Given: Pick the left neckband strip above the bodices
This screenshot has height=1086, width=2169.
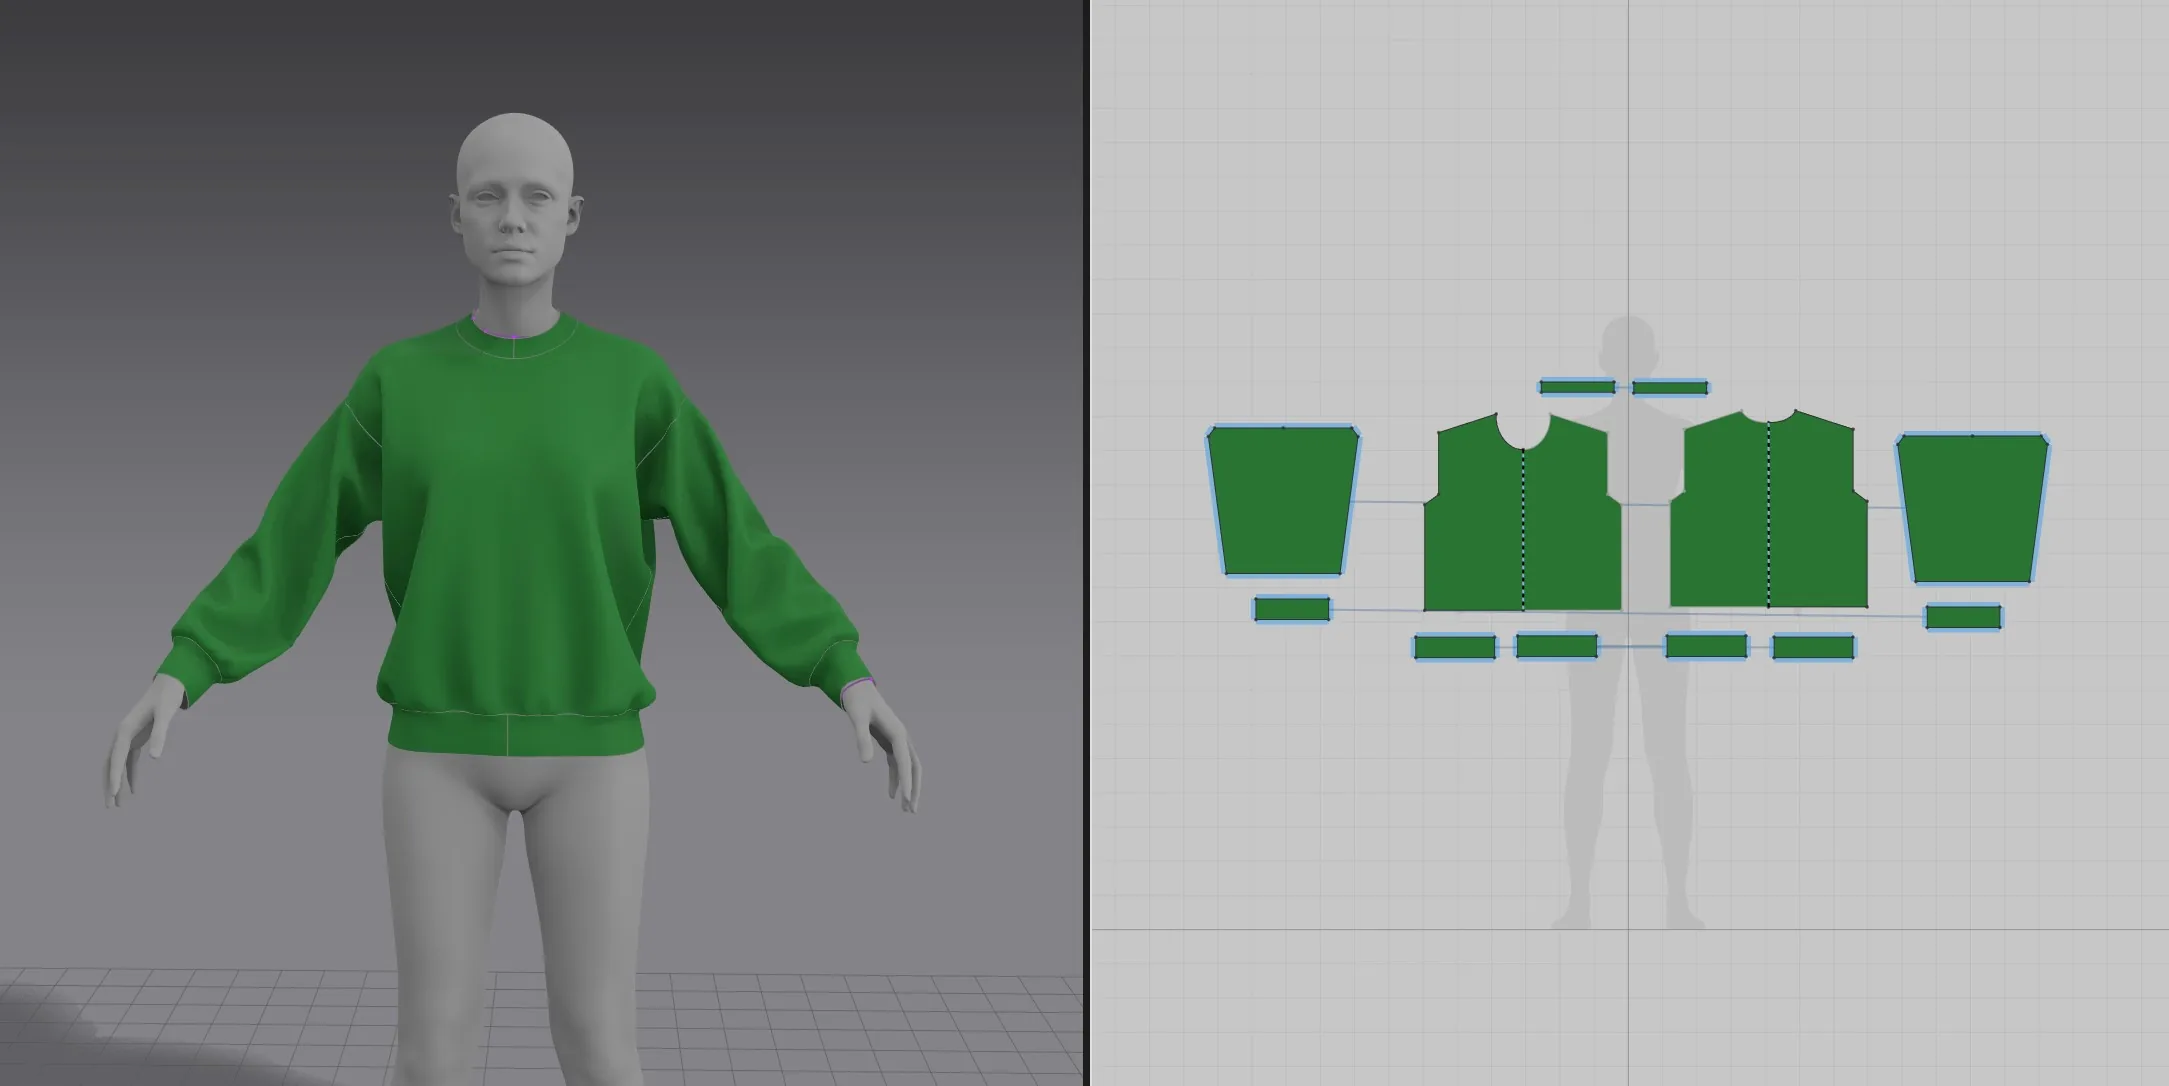Looking at the screenshot, I should [x=1577, y=387].
